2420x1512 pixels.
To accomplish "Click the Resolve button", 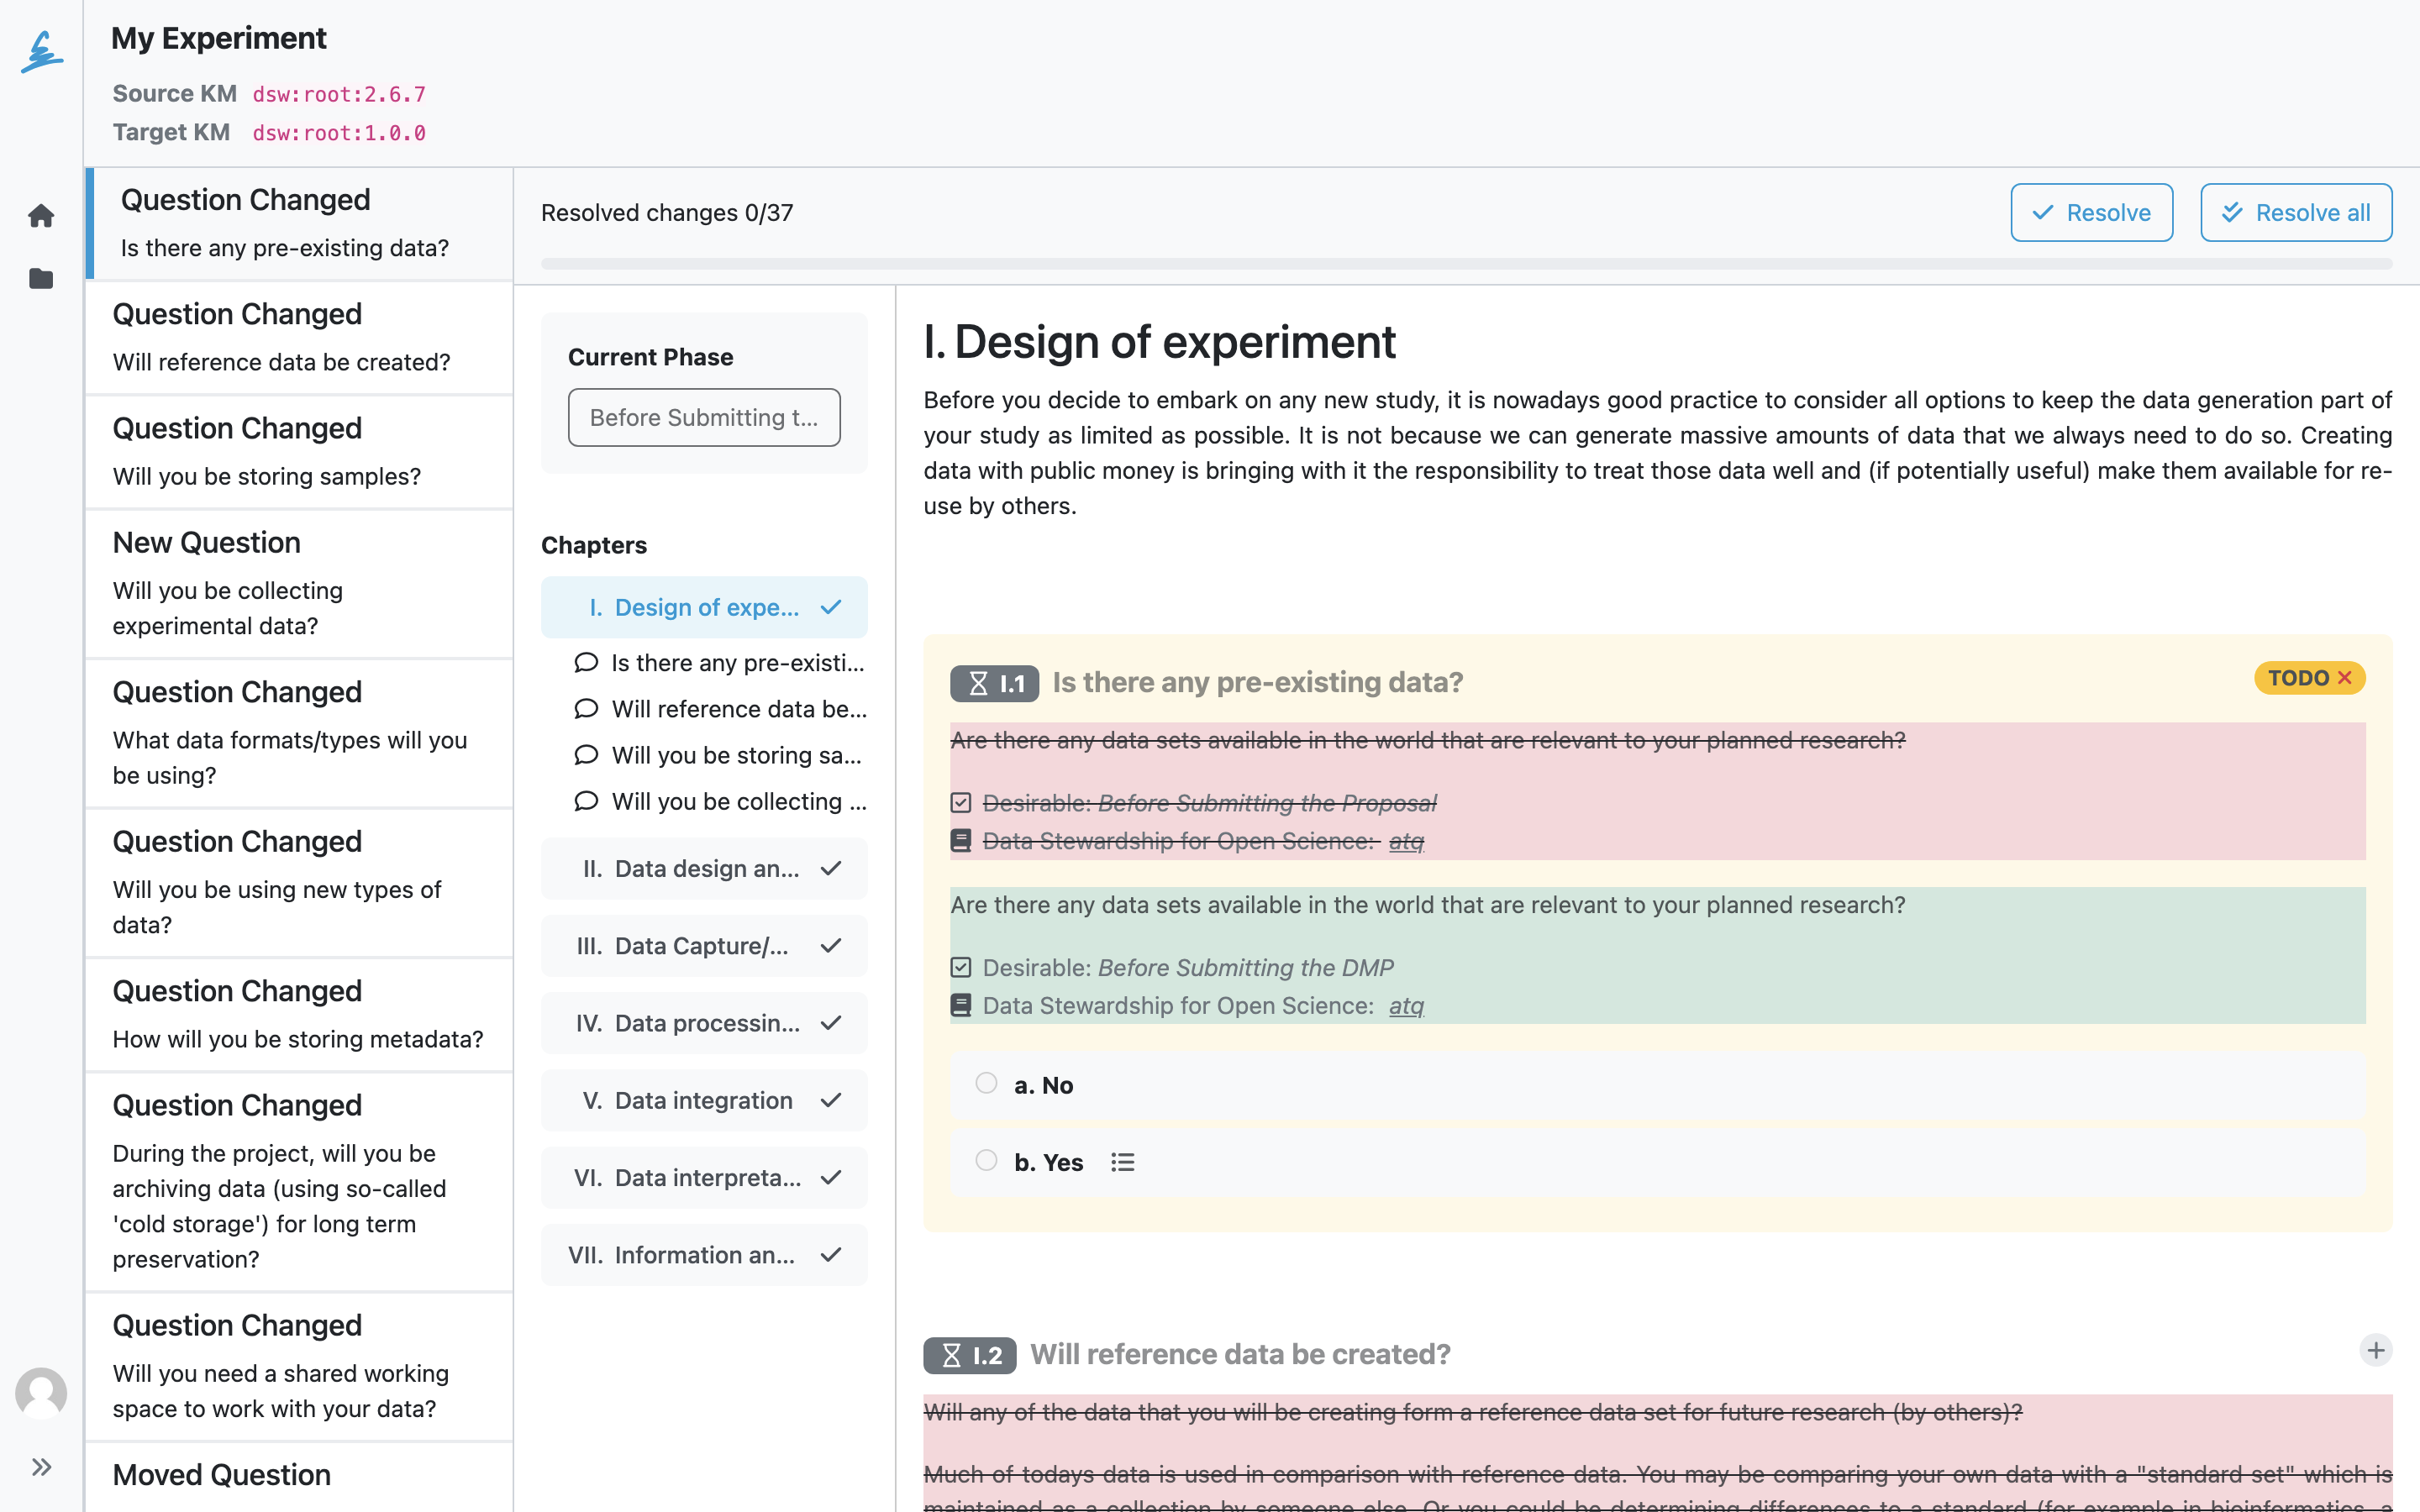I will click(2091, 212).
